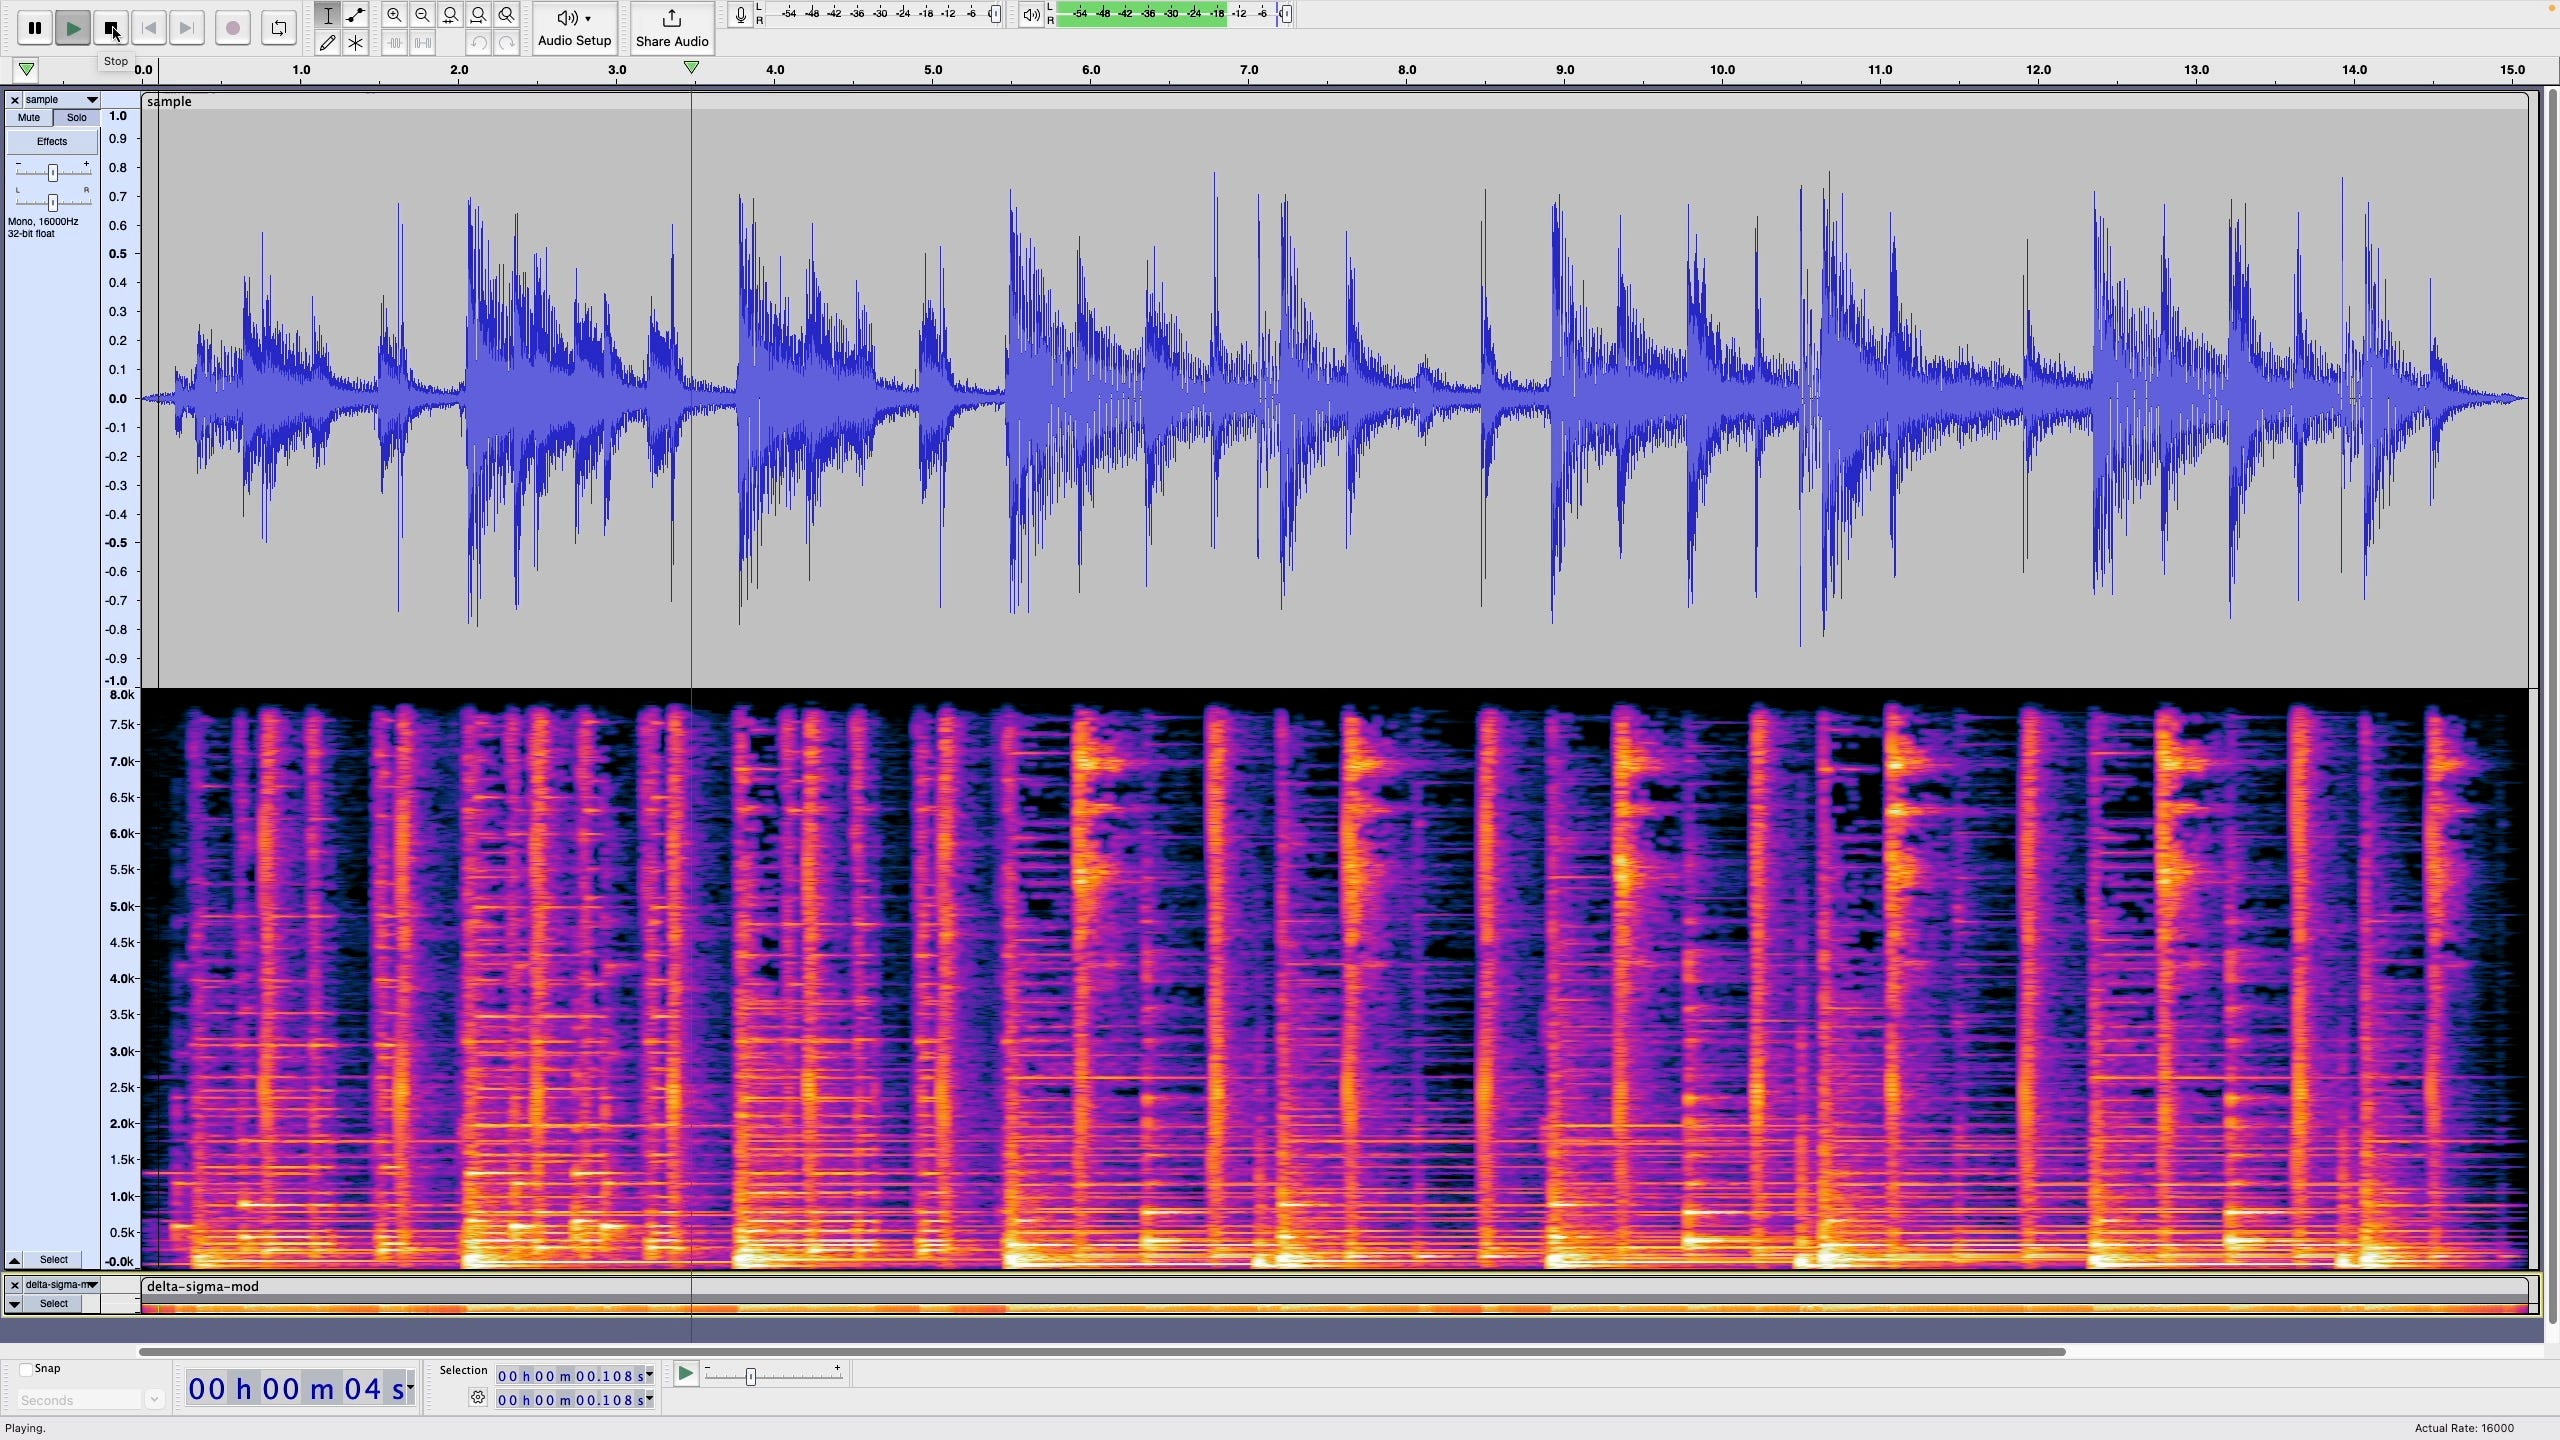Select the Envelope tool
This screenshot has width=2560, height=1440.
point(356,15)
